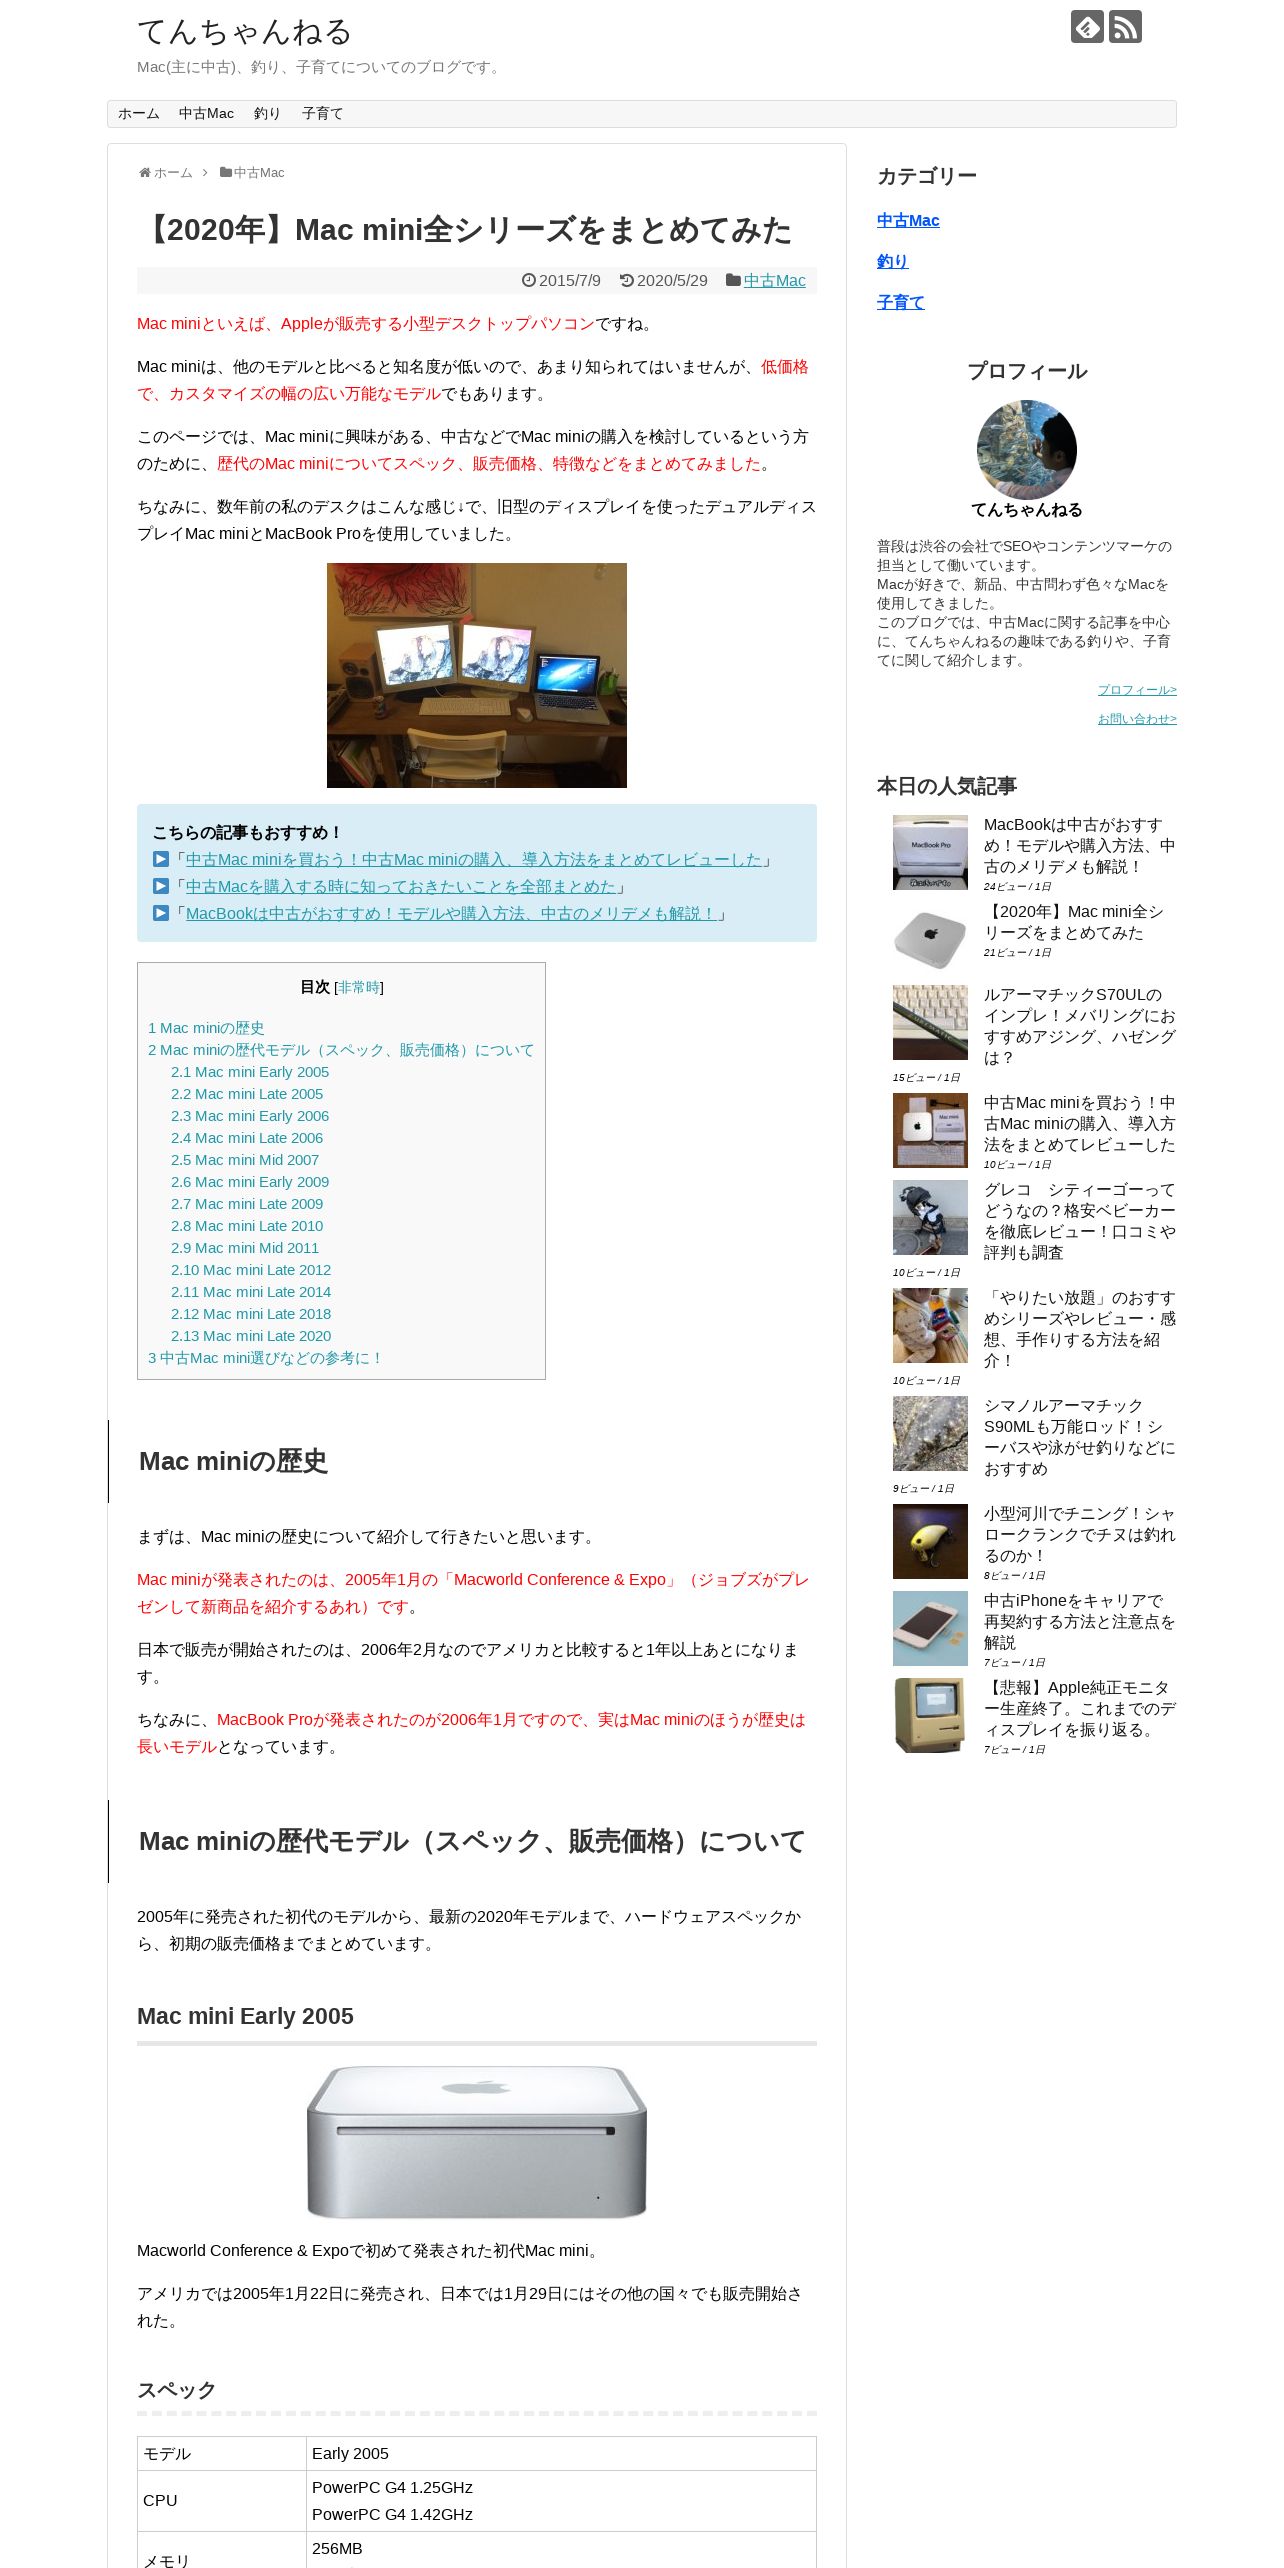
Task: Jump to 2.10 Mac mini Late 2012
Action: [251, 1270]
